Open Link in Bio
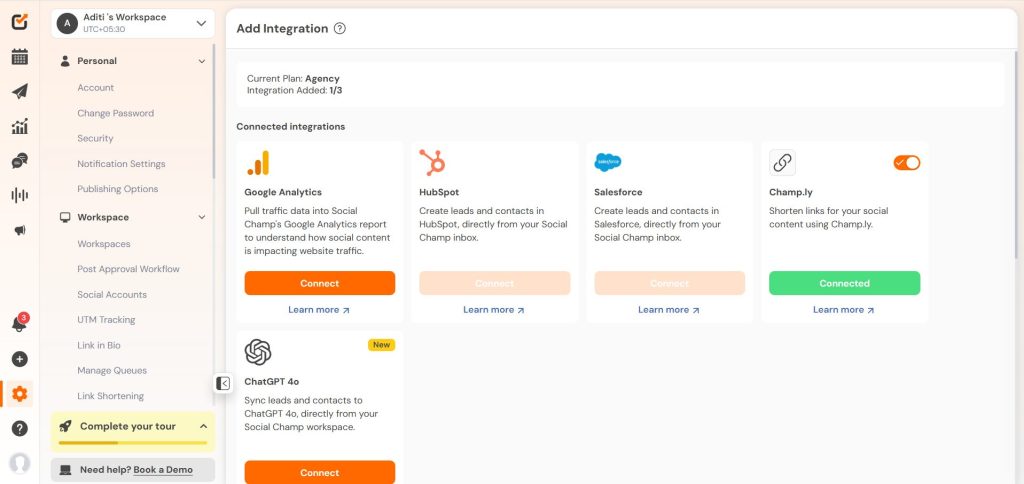 coord(99,345)
